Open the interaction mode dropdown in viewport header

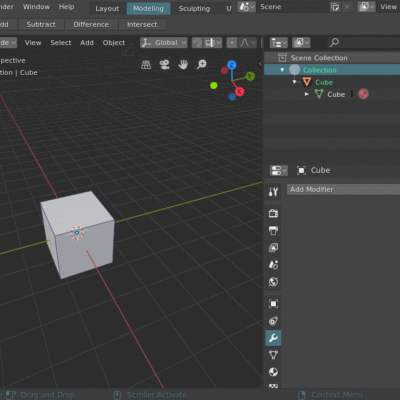point(8,43)
